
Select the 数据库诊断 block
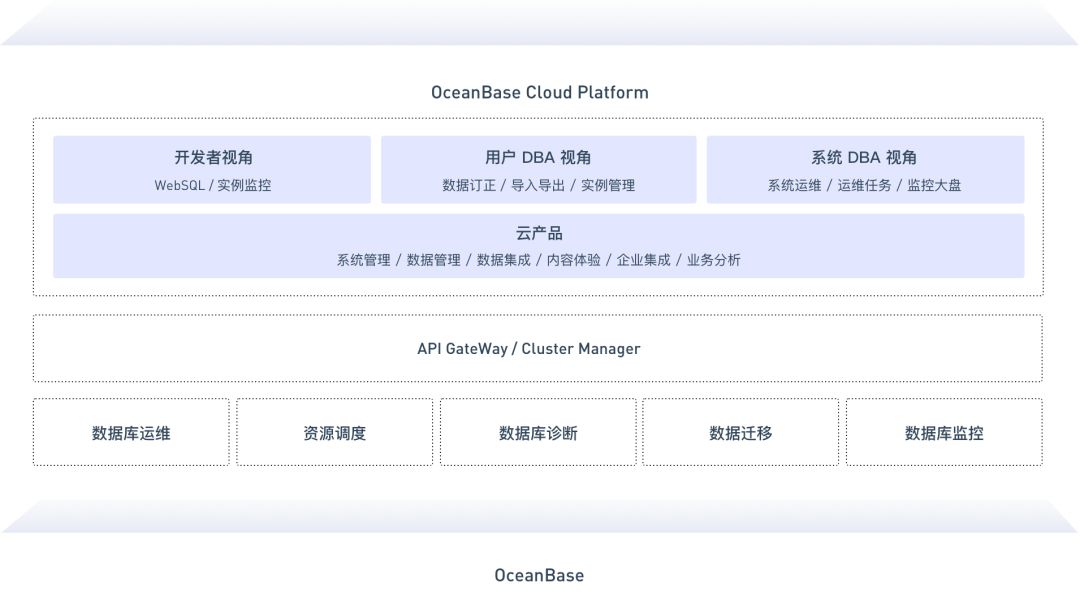coord(538,432)
